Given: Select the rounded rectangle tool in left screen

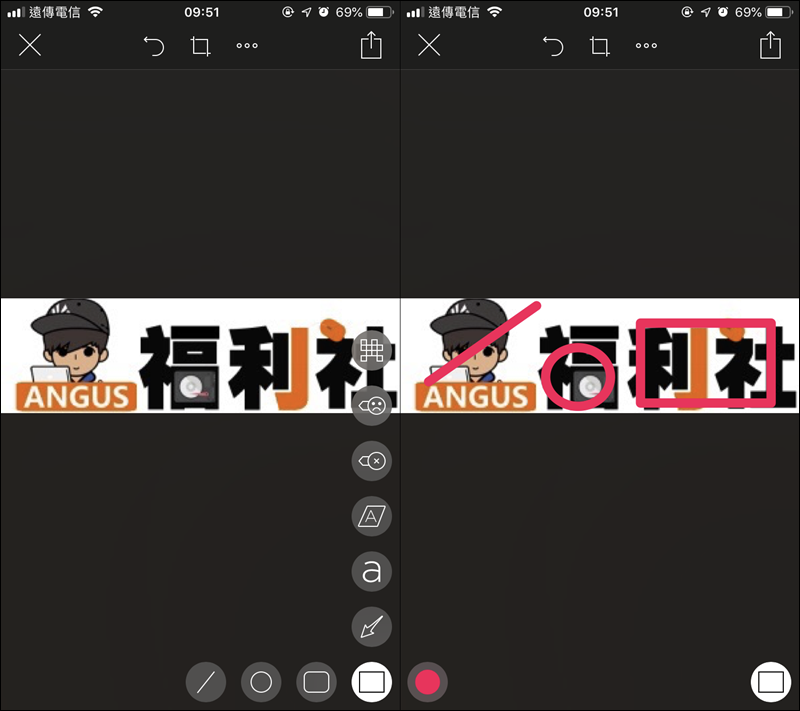Looking at the screenshot, I should (316, 683).
